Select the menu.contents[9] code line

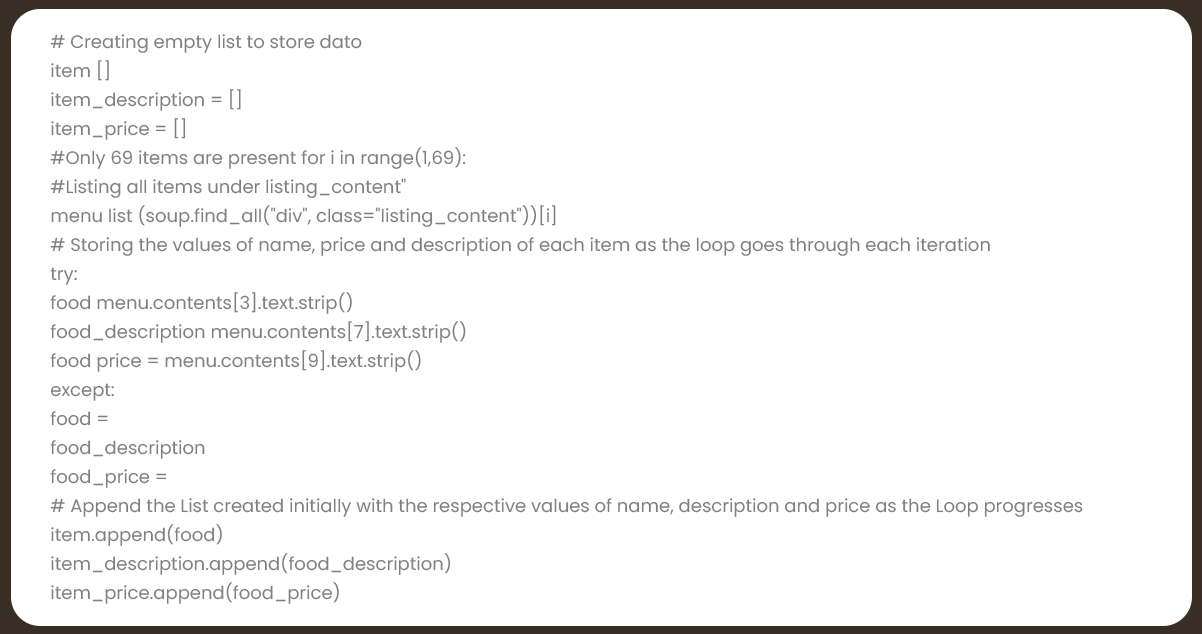[x=236, y=361]
